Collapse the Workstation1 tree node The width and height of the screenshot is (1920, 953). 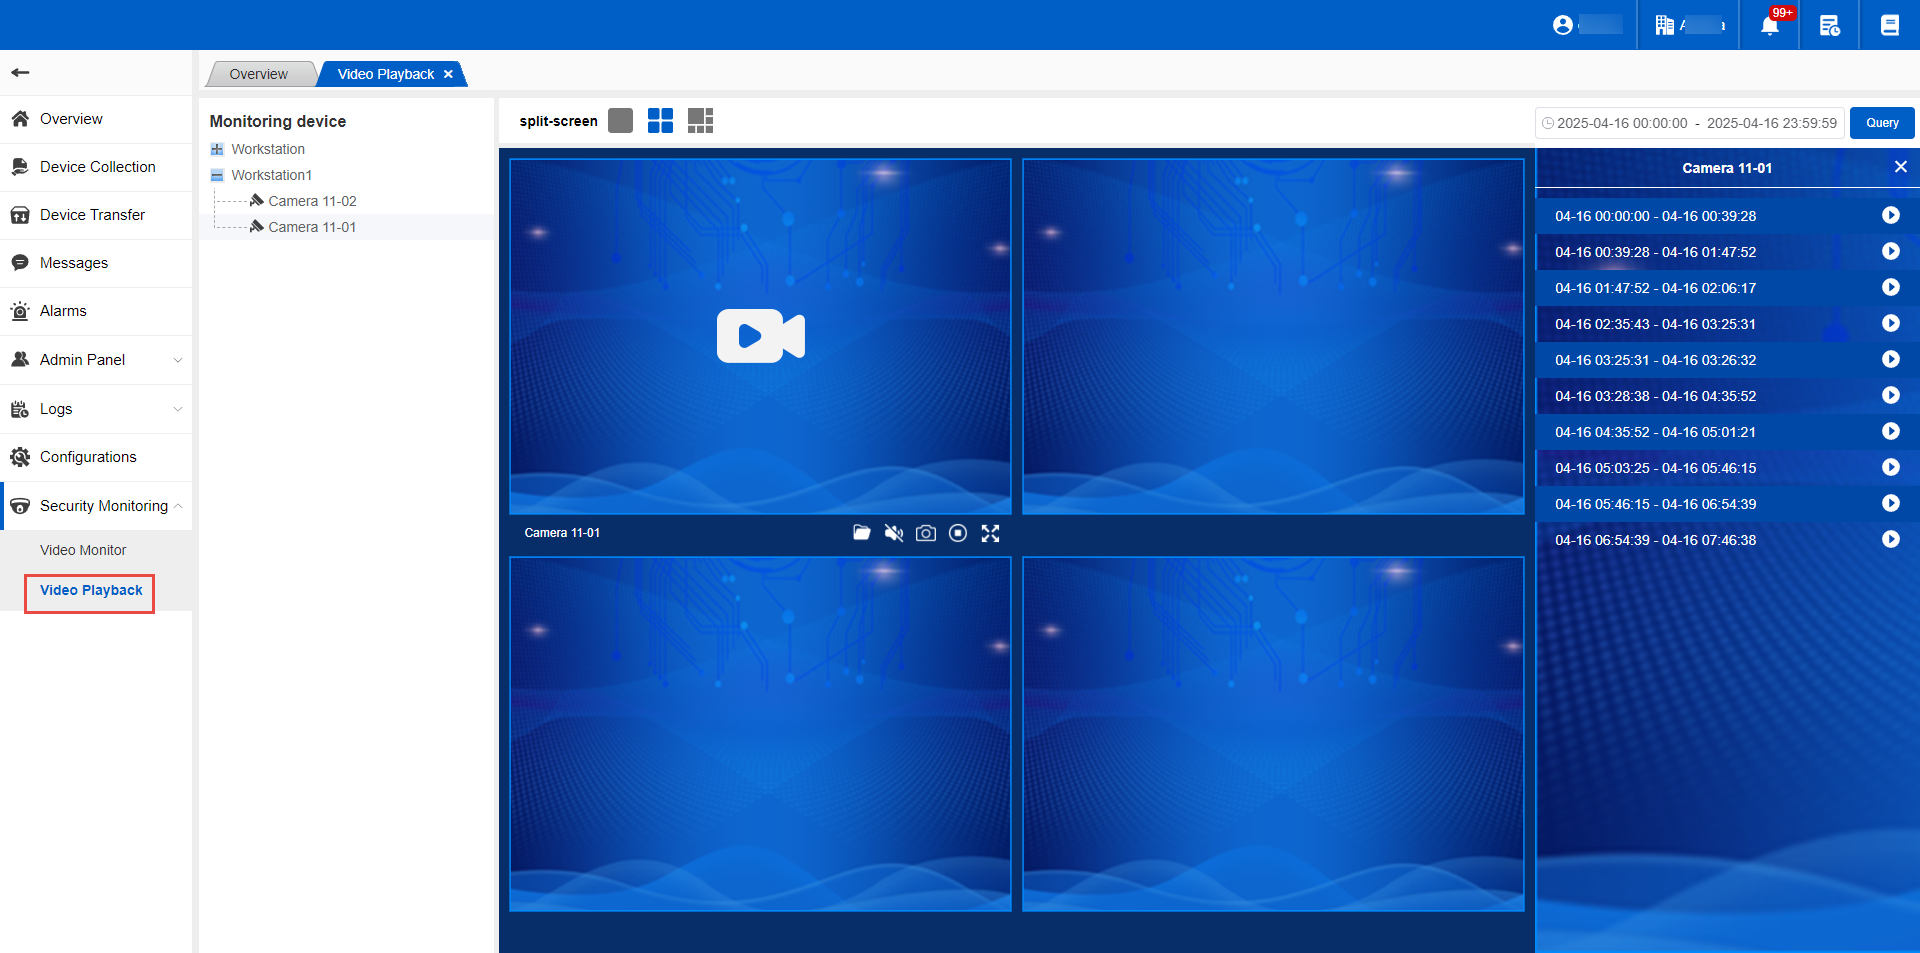(x=217, y=175)
